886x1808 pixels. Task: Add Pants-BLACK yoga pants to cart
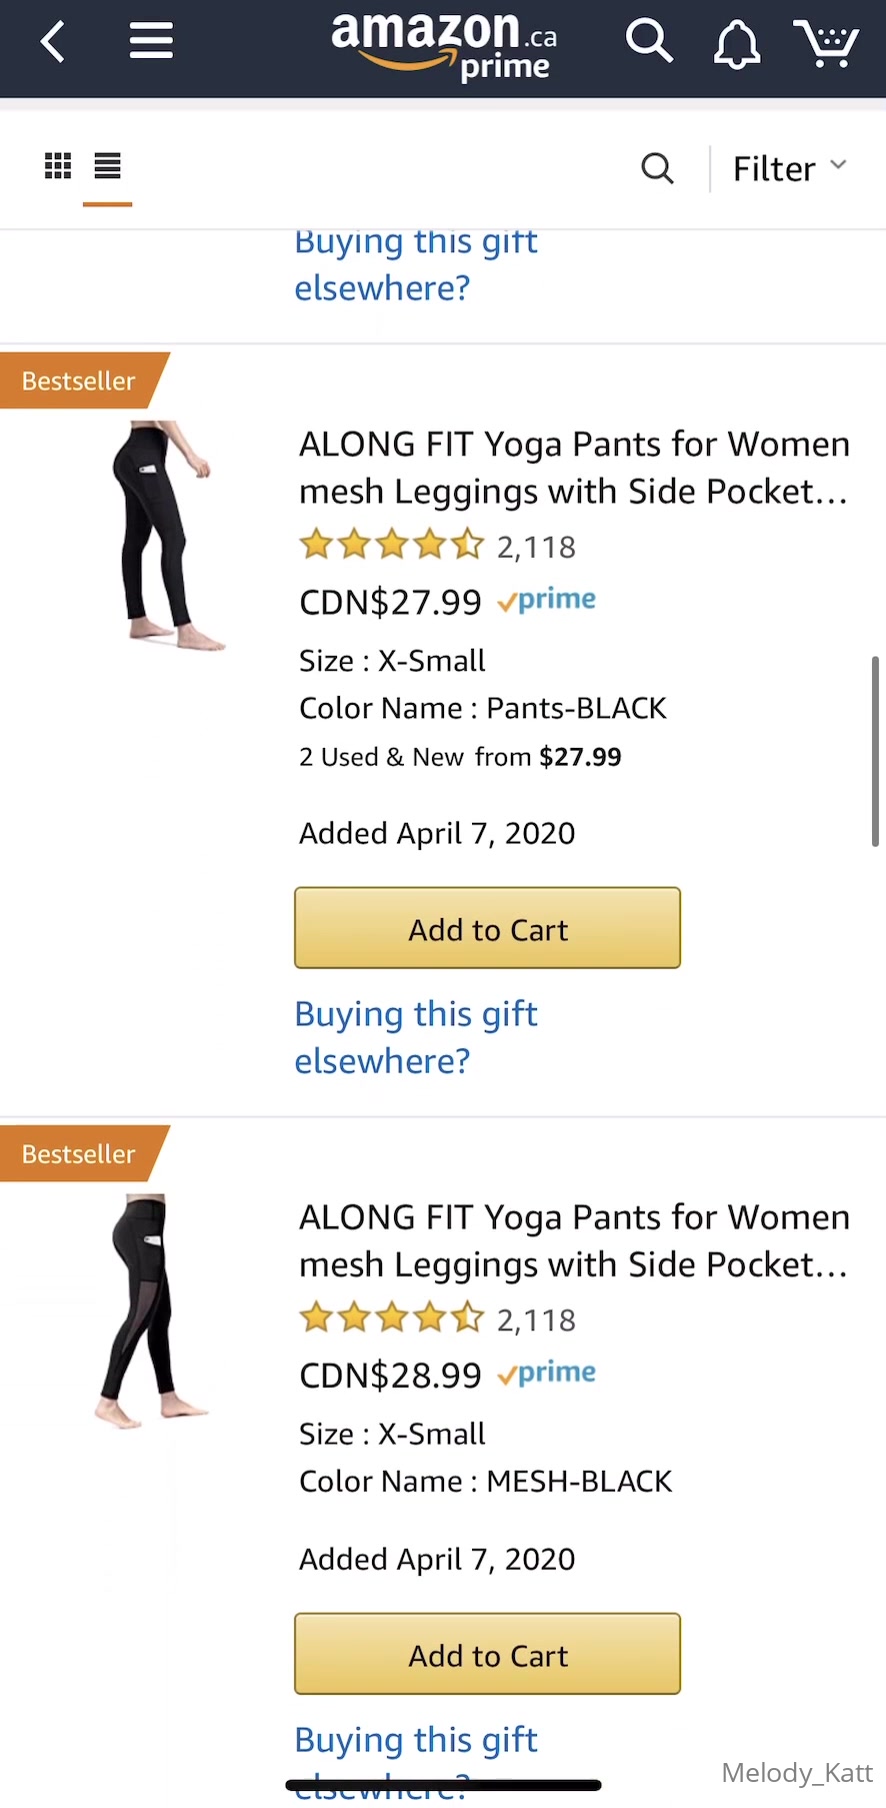487,928
